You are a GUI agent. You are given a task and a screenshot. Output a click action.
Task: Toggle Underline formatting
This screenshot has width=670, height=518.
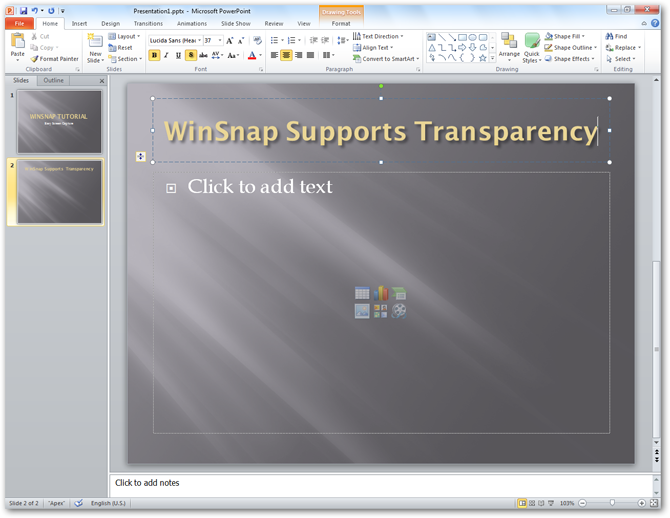coord(178,55)
